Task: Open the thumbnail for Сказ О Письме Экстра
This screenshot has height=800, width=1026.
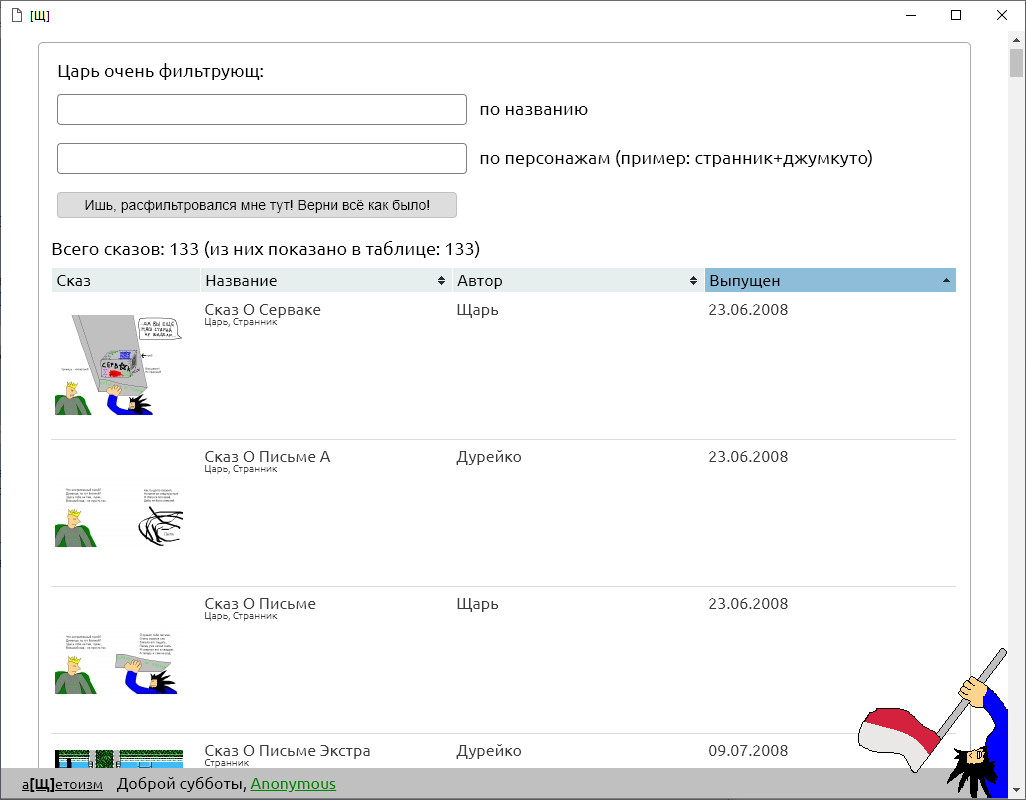Action: coord(120,760)
